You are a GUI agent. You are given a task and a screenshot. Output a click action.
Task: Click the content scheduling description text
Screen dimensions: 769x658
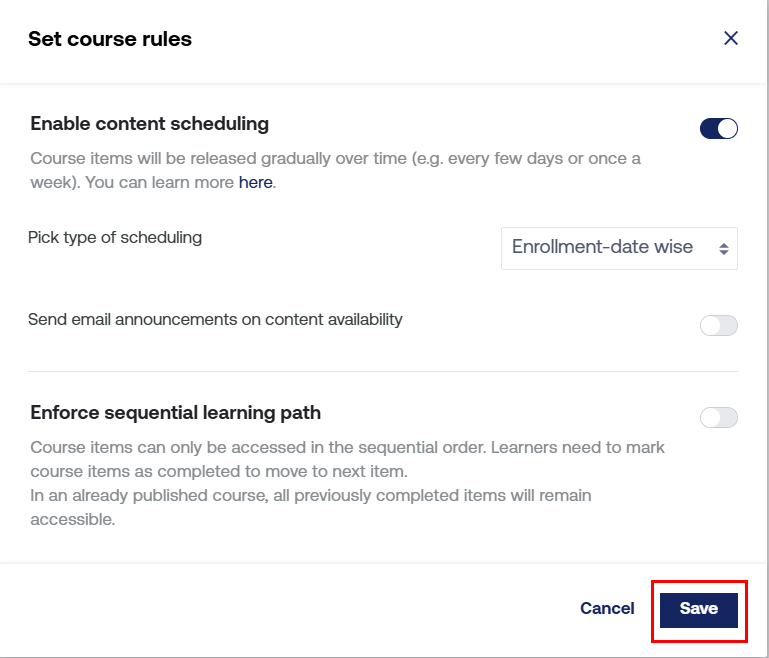point(335,159)
